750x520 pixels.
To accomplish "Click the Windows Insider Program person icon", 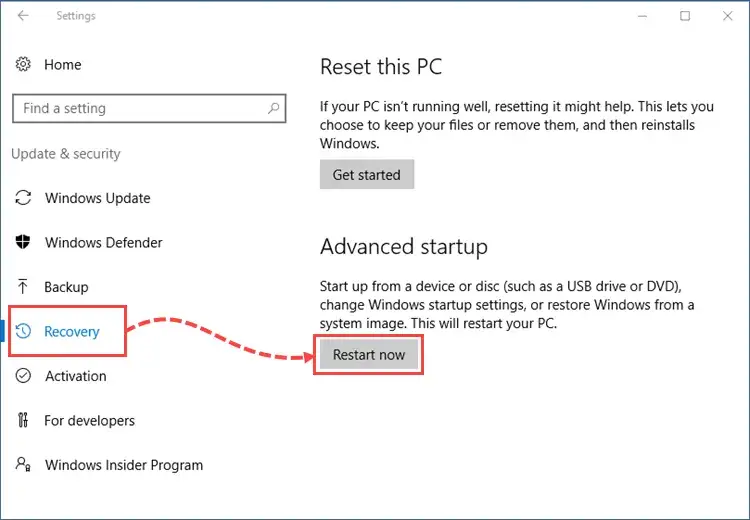I will click(x=23, y=465).
